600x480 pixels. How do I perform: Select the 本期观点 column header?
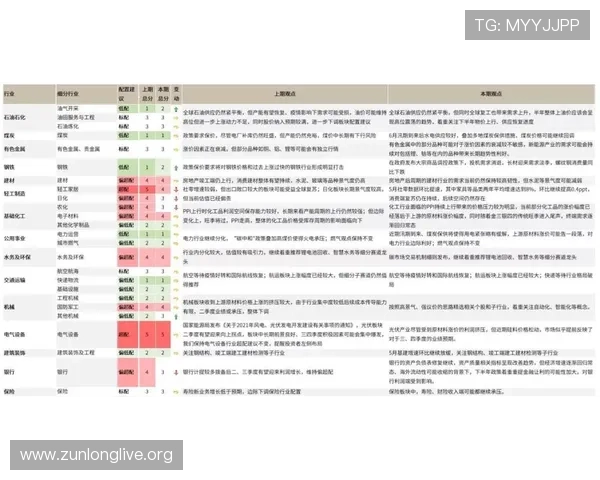[491, 94]
